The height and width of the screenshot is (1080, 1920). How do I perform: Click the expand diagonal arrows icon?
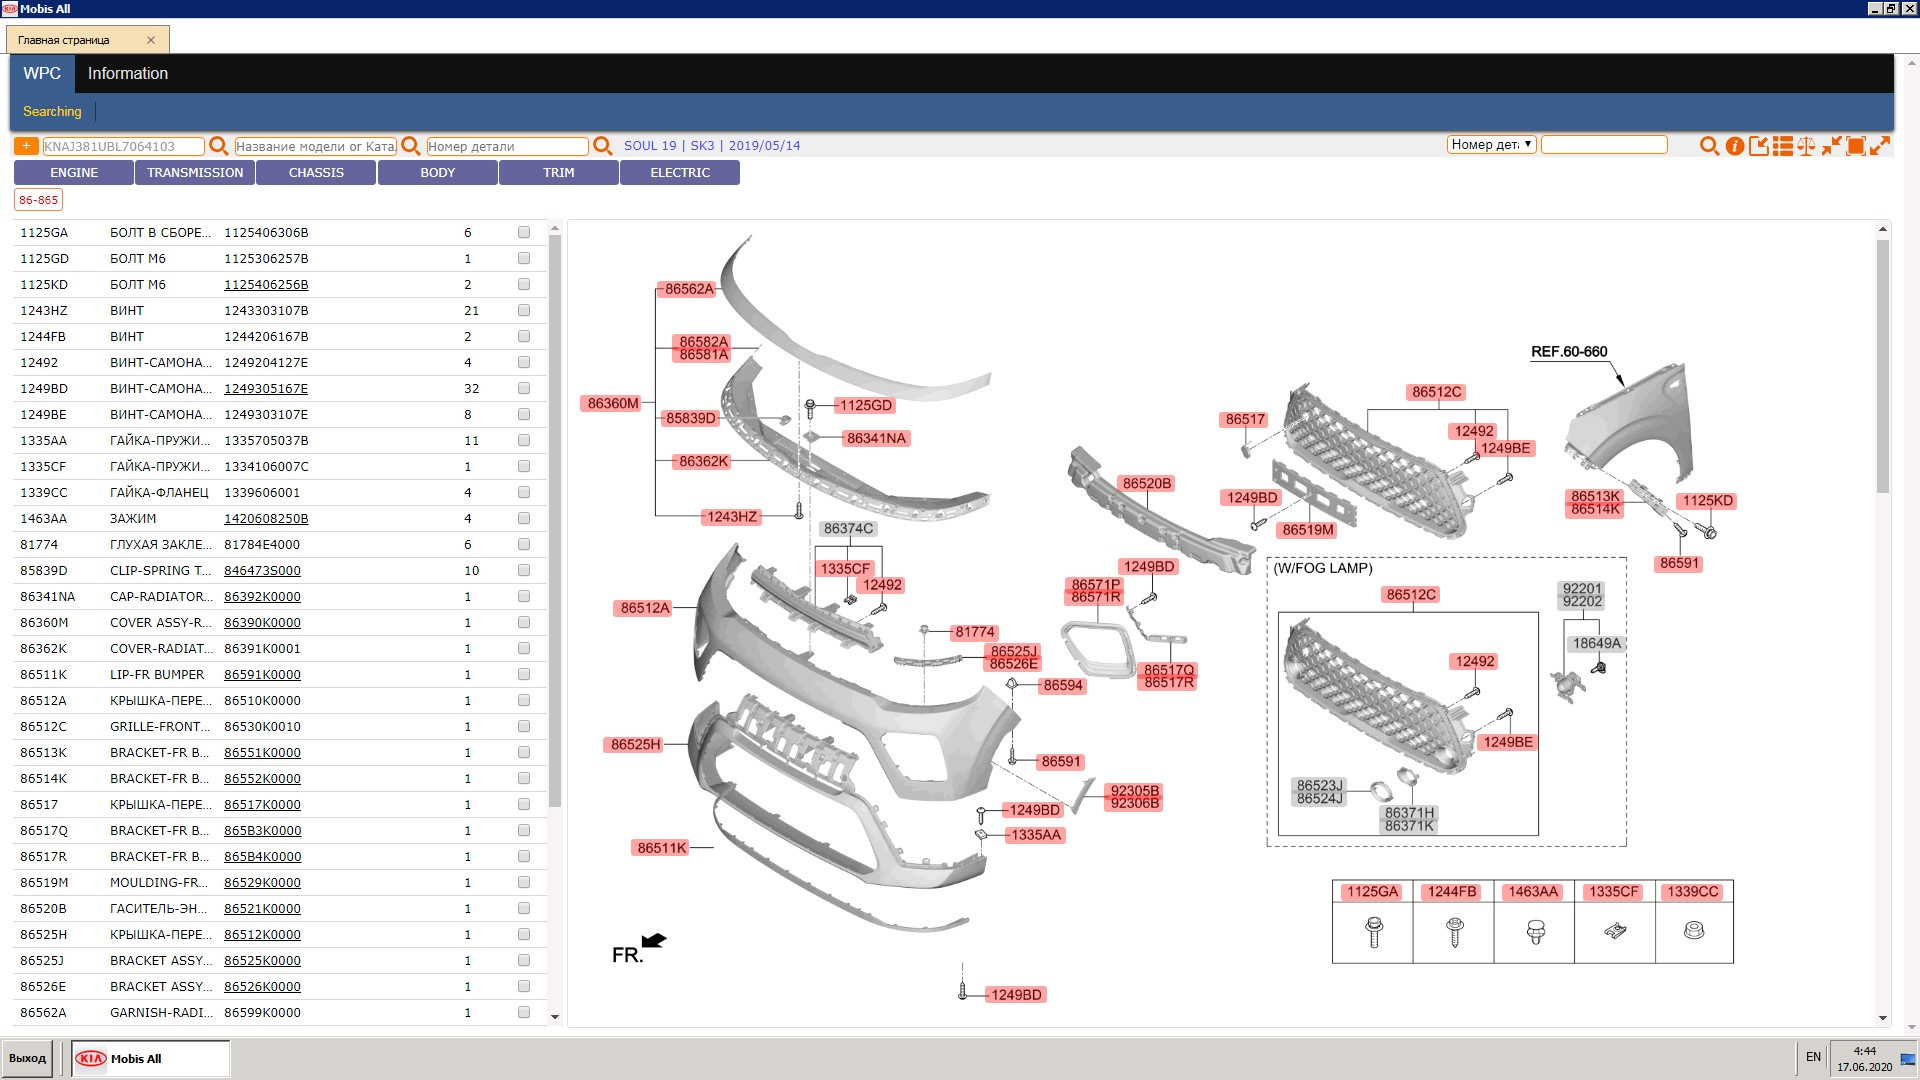(1880, 146)
